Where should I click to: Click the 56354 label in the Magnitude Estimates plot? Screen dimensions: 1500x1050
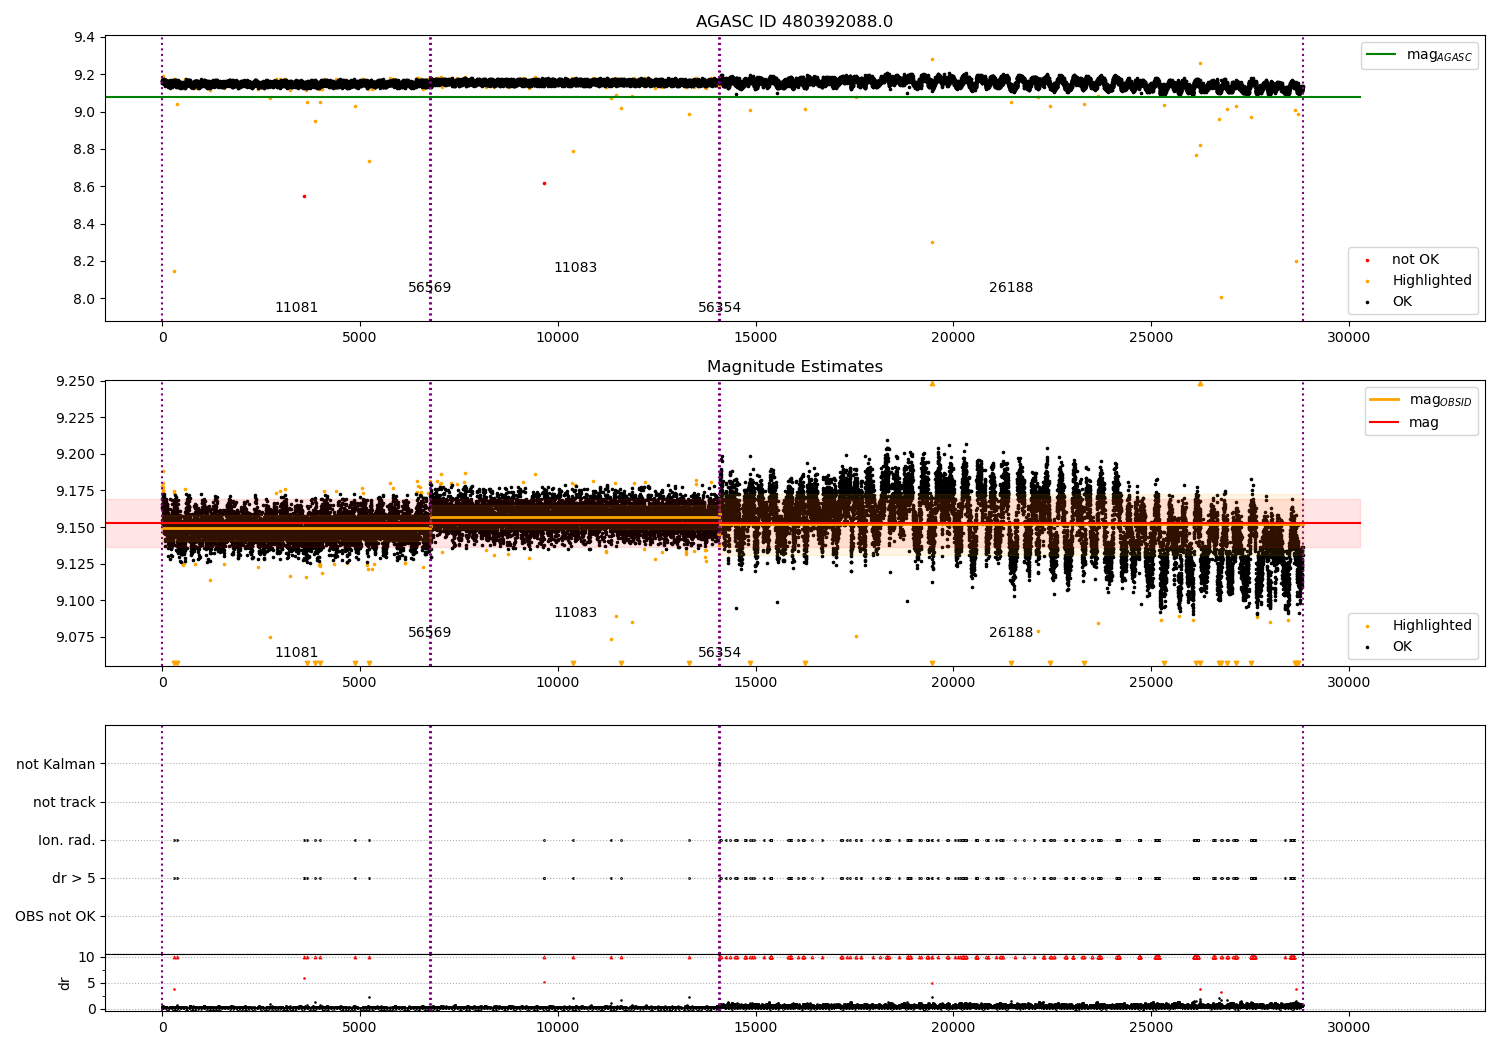click(719, 653)
